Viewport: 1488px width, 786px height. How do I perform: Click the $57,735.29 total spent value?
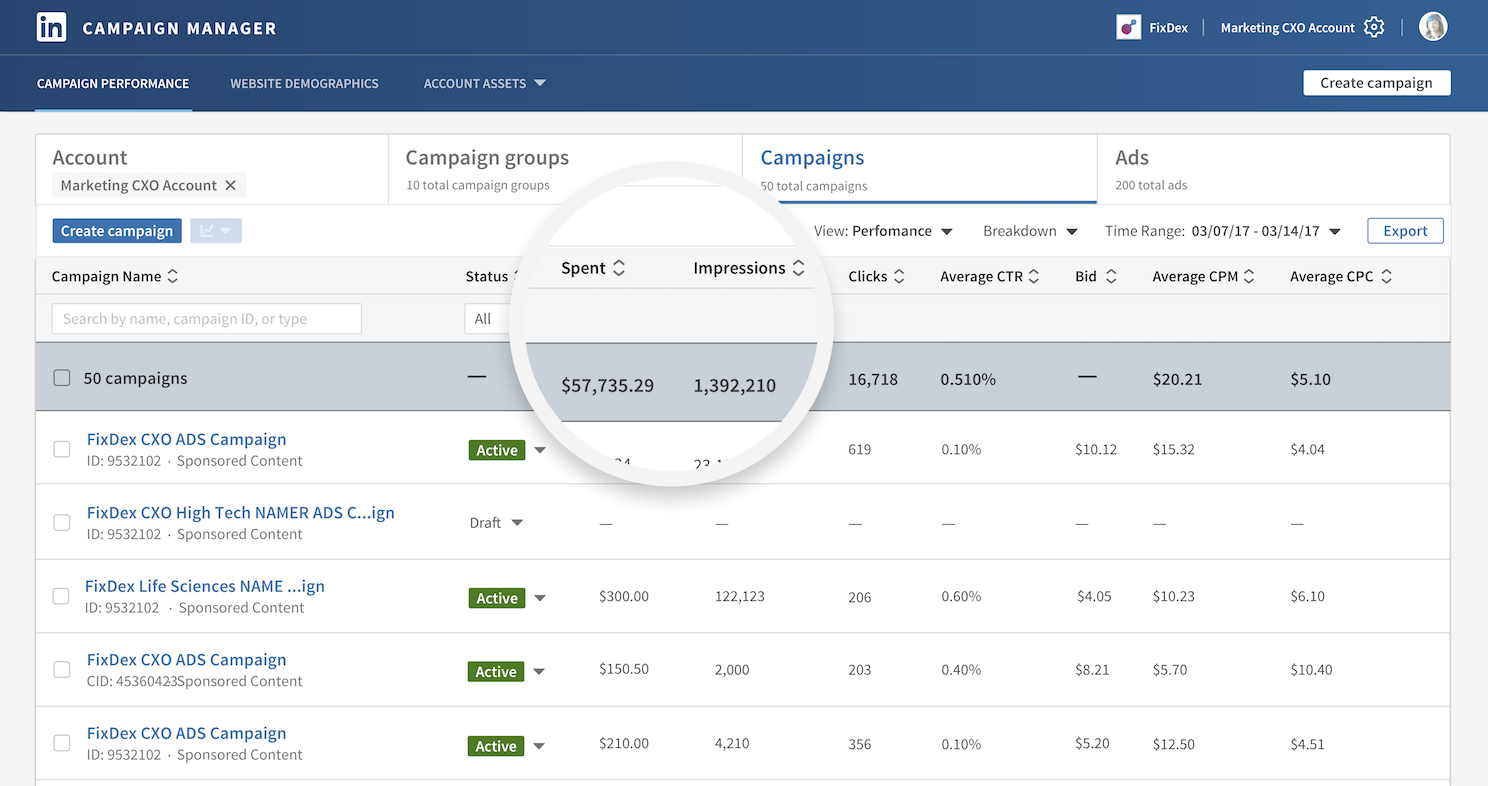coord(608,385)
